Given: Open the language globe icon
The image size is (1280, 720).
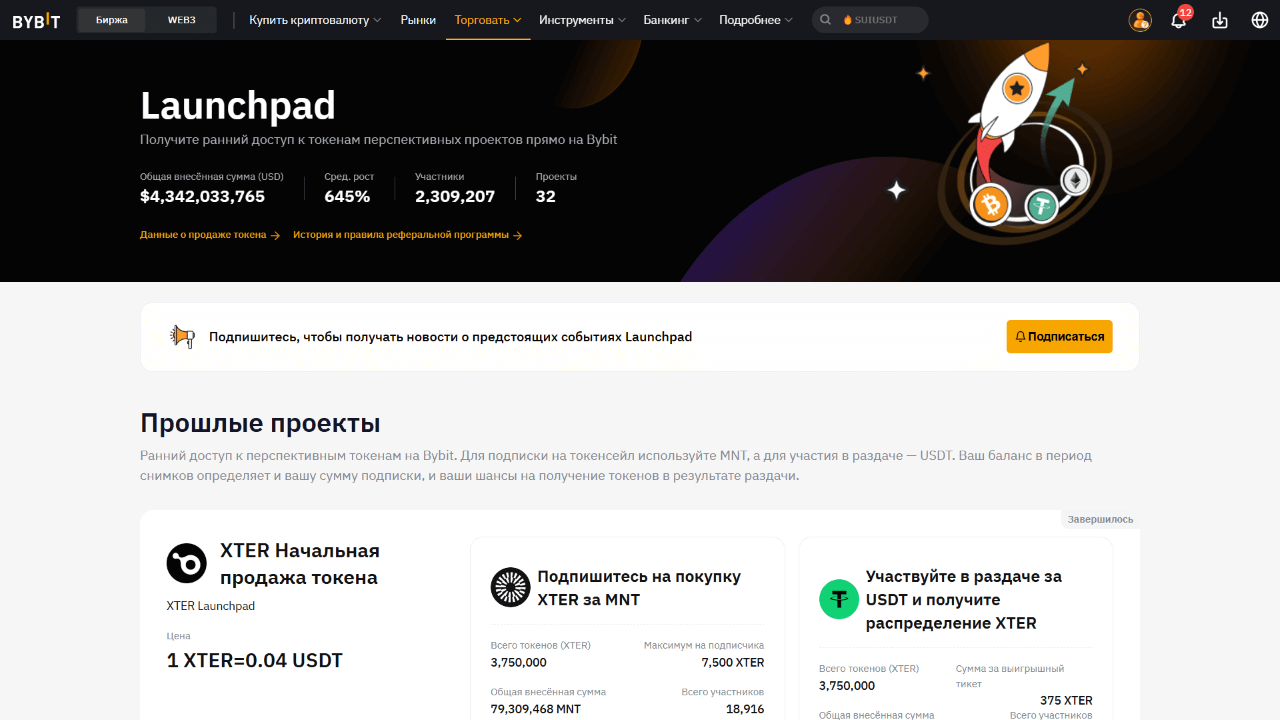Looking at the screenshot, I should tap(1259, 20).
